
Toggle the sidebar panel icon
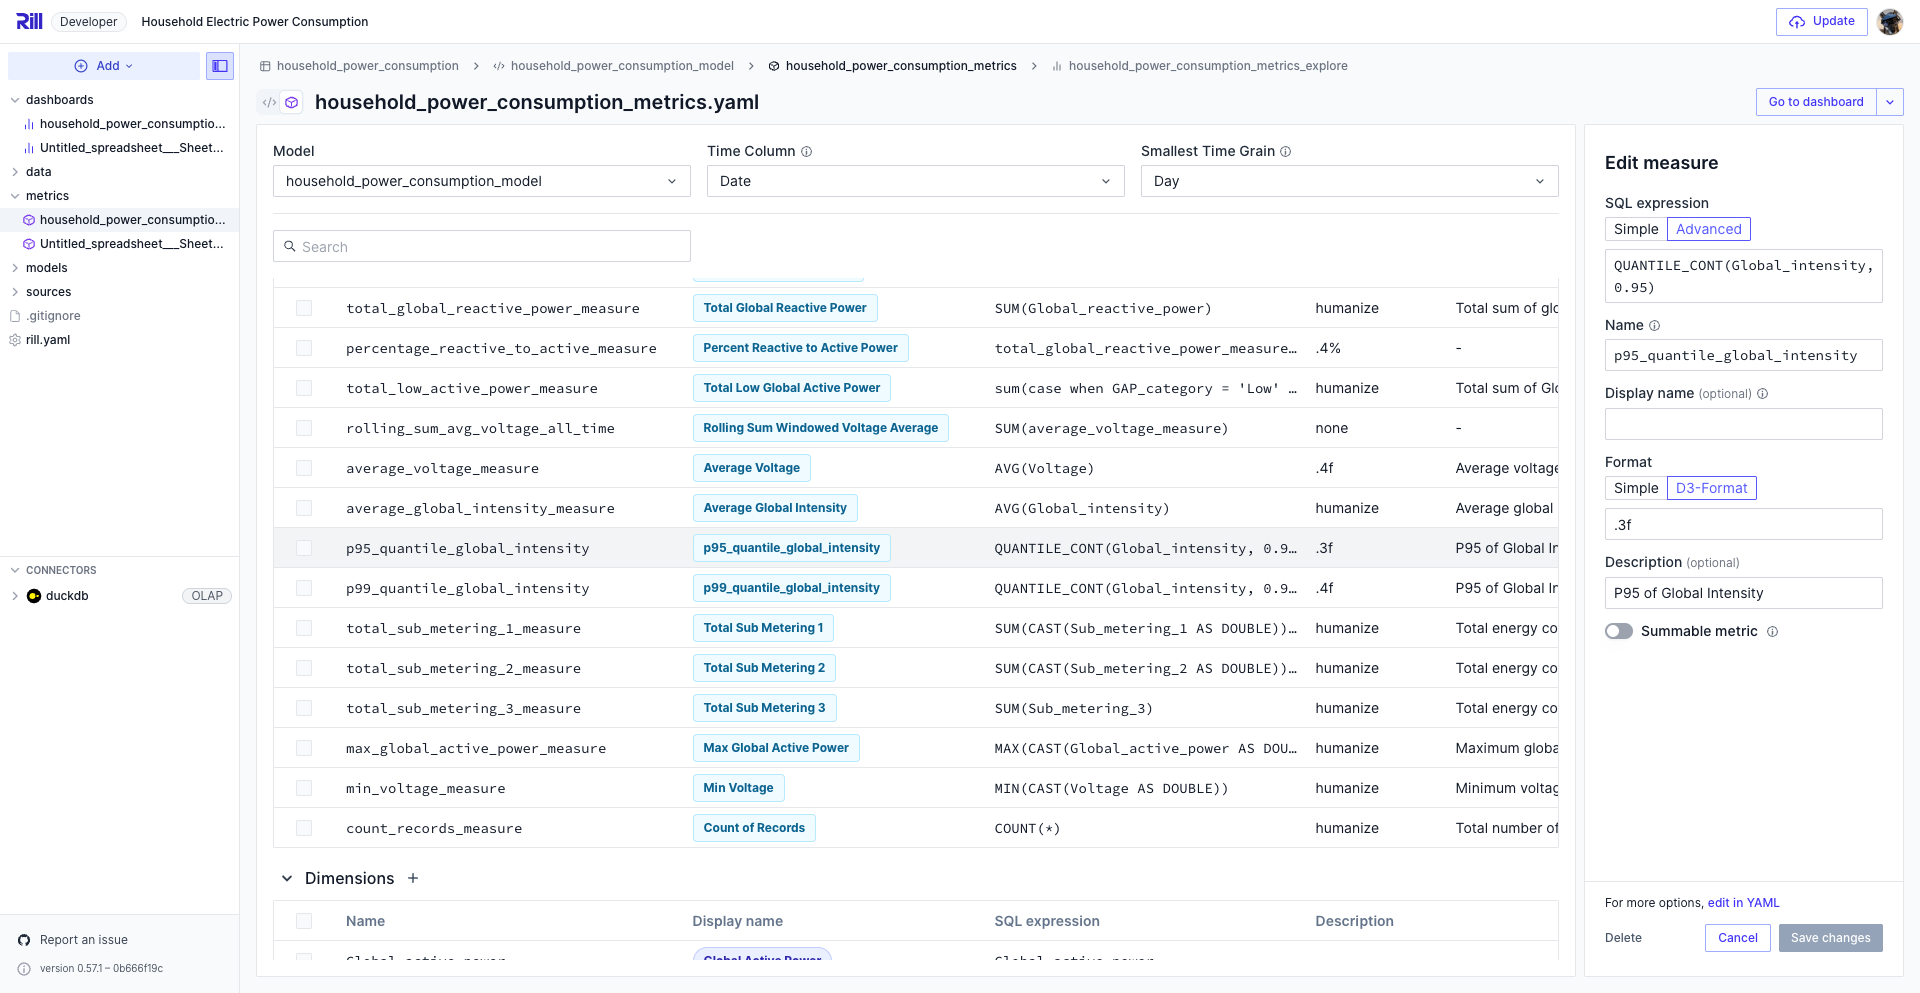[220, 66]
